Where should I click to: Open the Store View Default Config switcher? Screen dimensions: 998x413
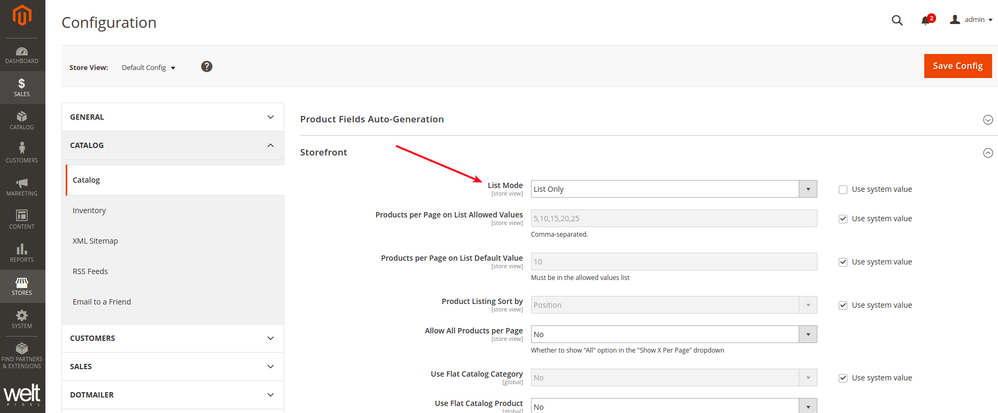(x=149, y=68)
